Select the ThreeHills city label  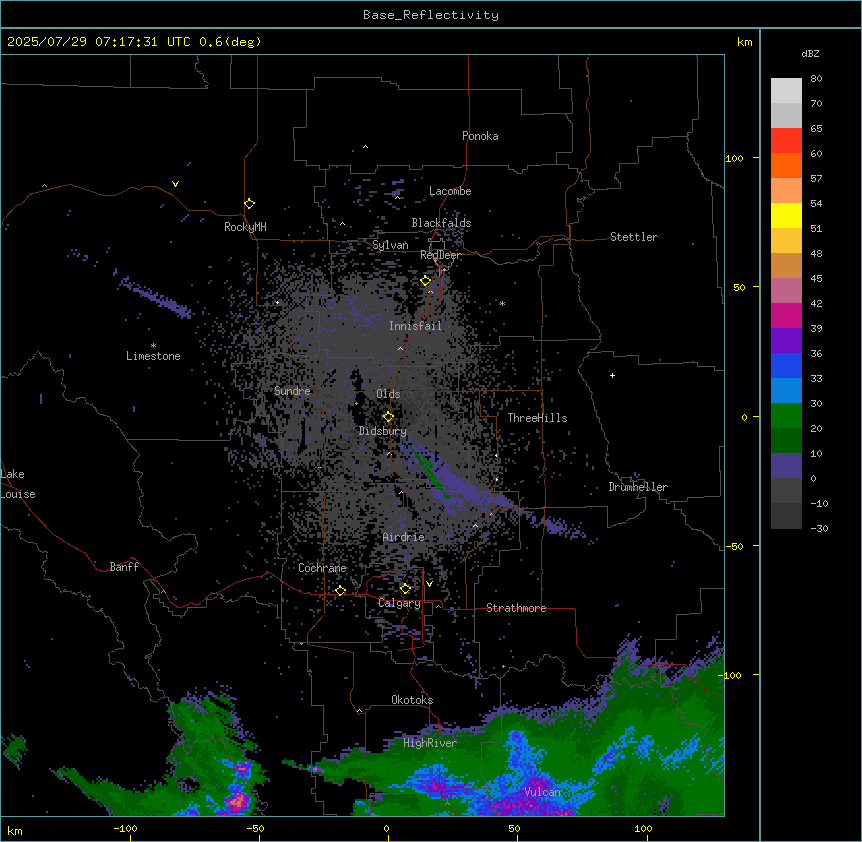point(537,418)
